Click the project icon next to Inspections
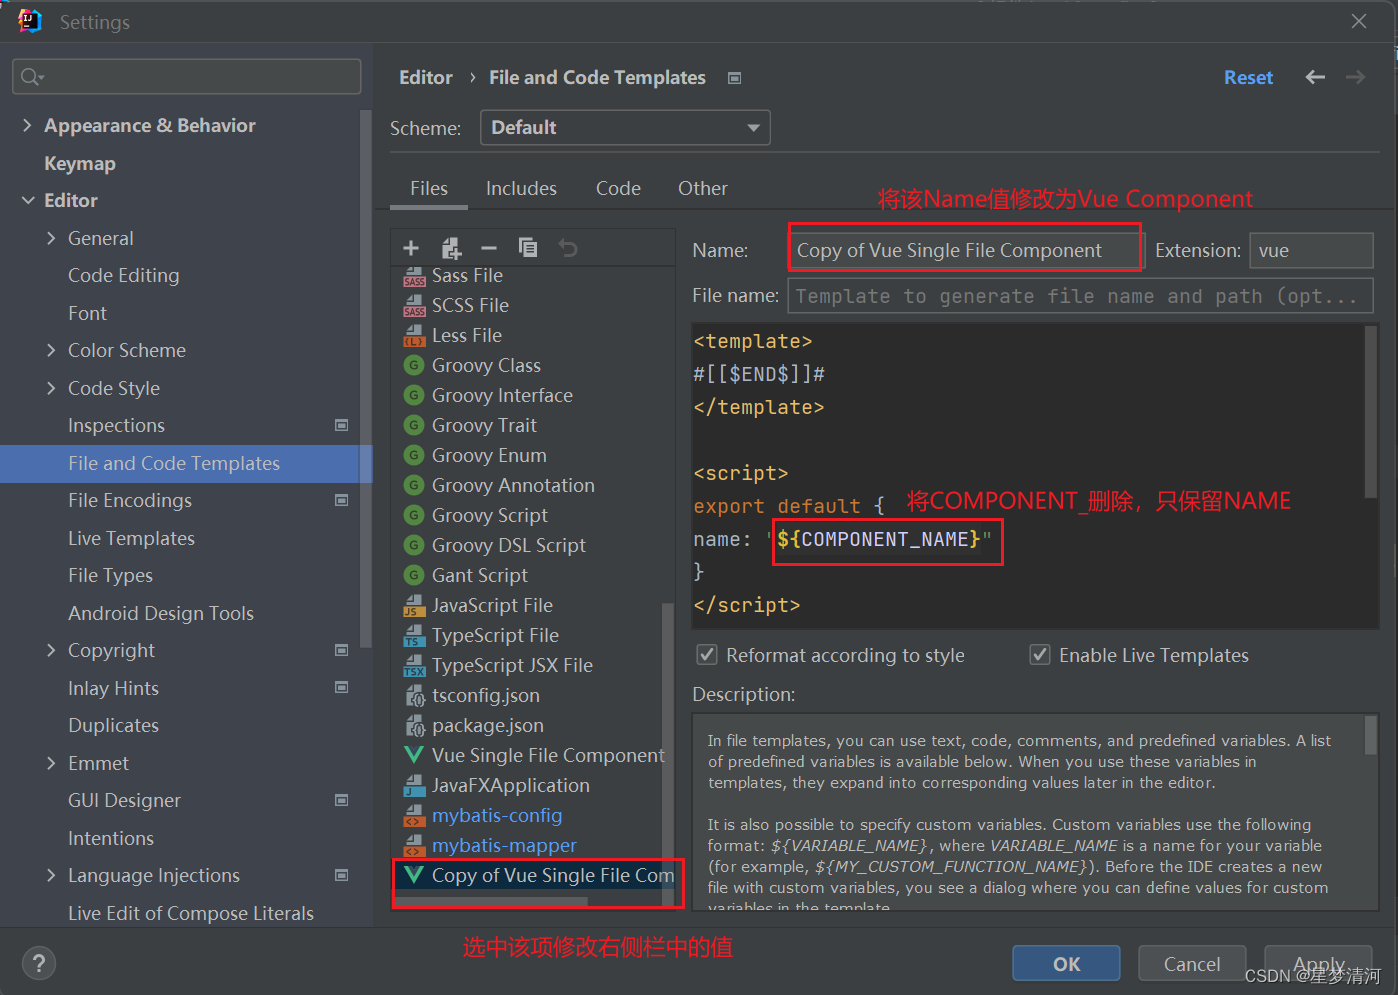Image resolution: width=1398 pixels, height=995 pixels. [x=341, y=425]
